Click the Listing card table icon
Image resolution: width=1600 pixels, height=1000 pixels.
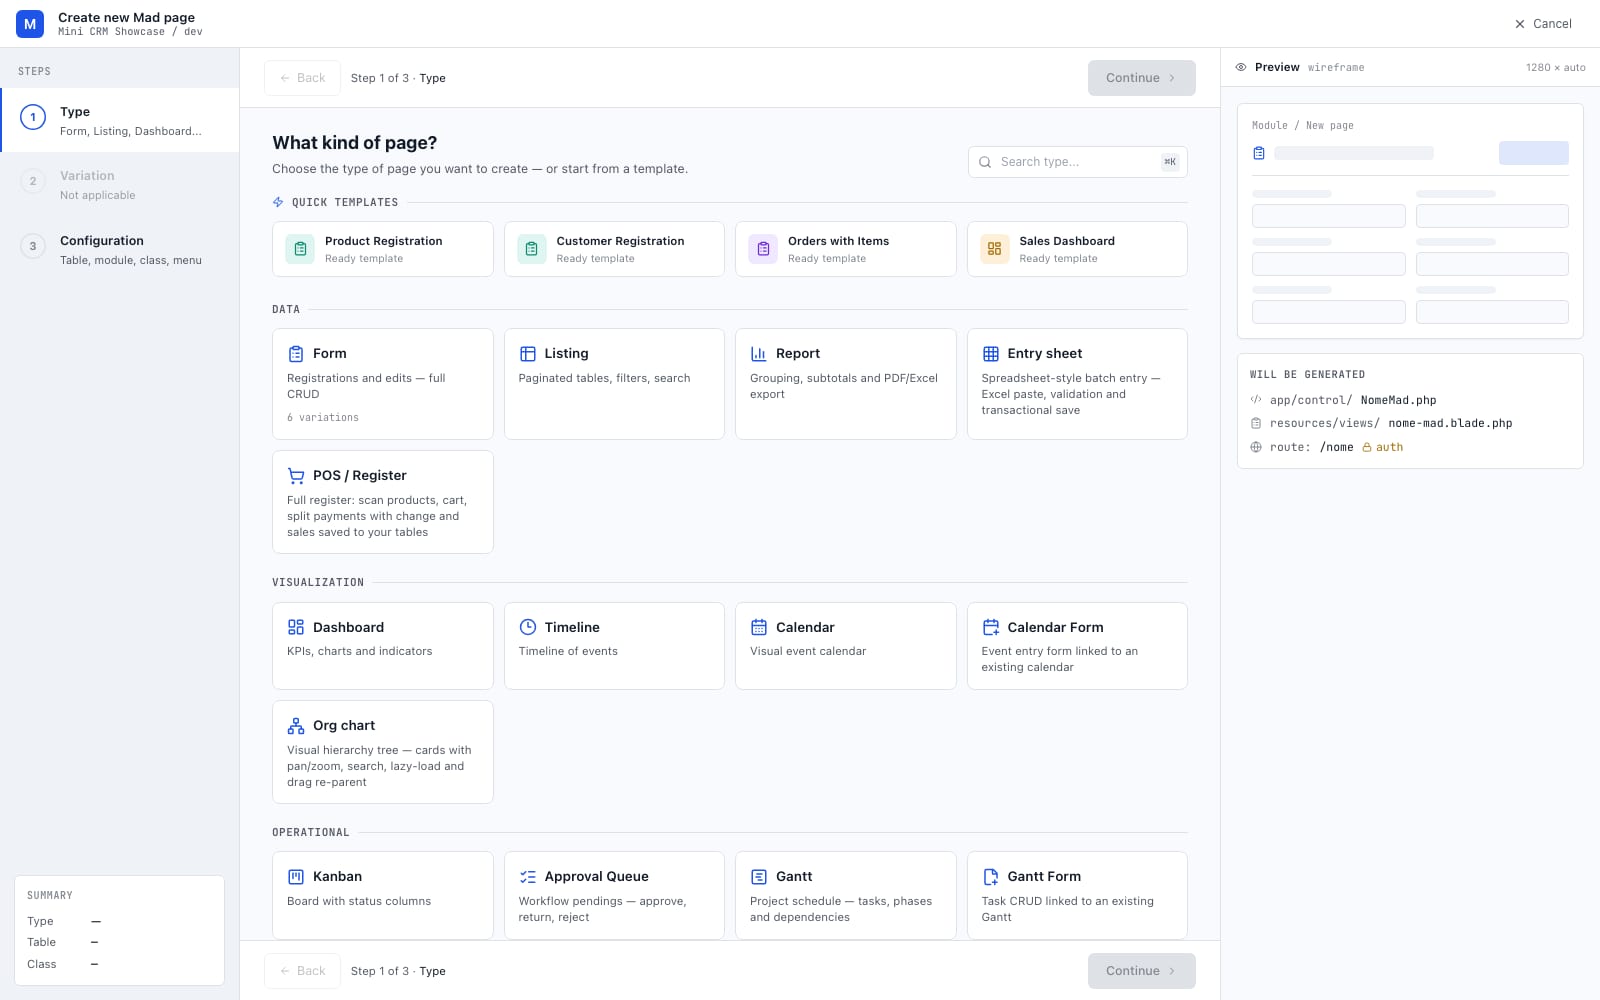pyautogui.click(x=528, y=354)
